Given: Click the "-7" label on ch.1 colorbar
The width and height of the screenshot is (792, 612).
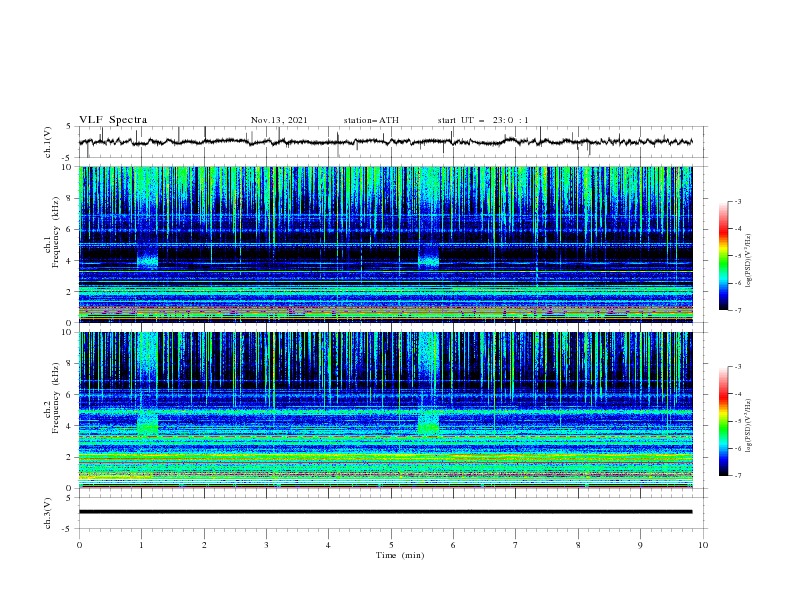Looking at the screenshot, I should point(738,310).
